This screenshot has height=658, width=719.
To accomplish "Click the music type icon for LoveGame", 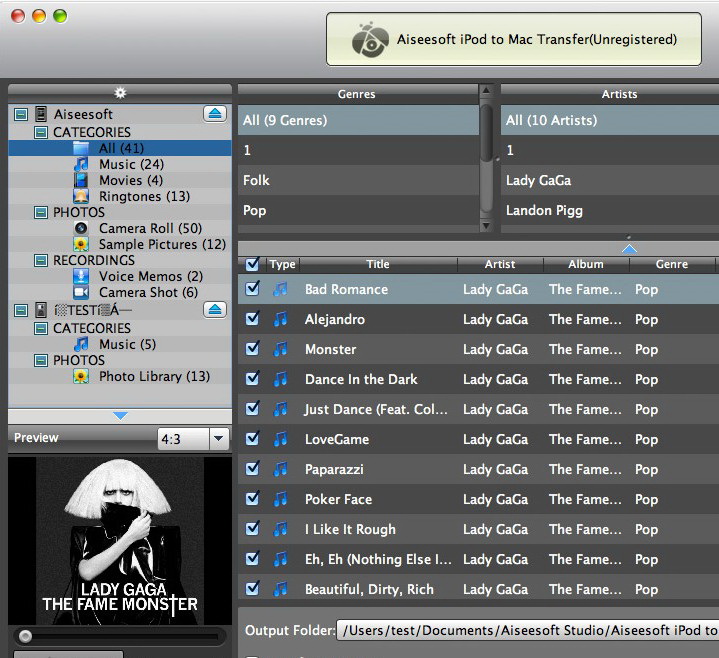I will 280,439.
